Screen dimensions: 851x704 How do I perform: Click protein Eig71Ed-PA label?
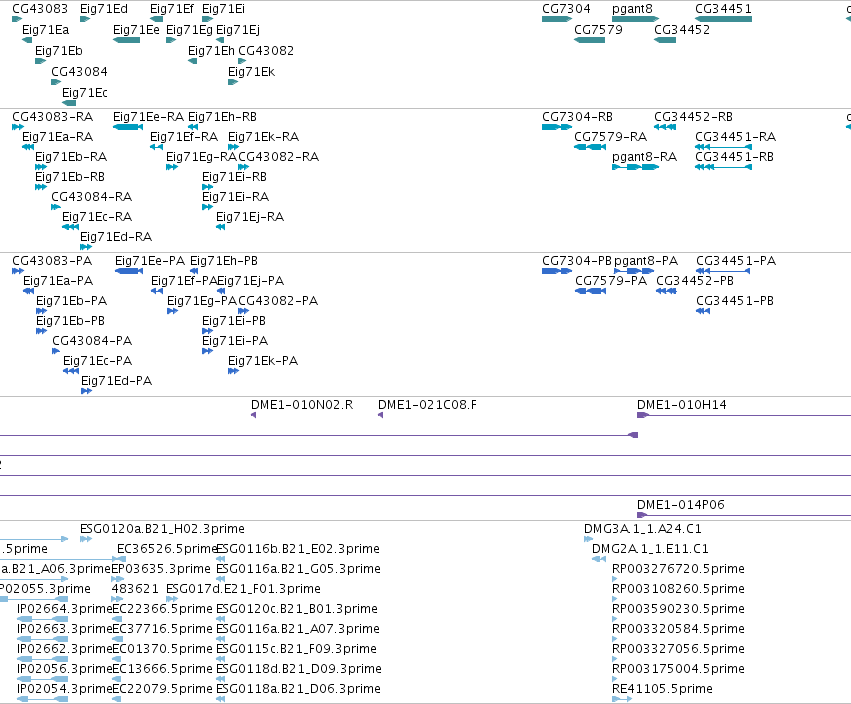click(117, 381)
